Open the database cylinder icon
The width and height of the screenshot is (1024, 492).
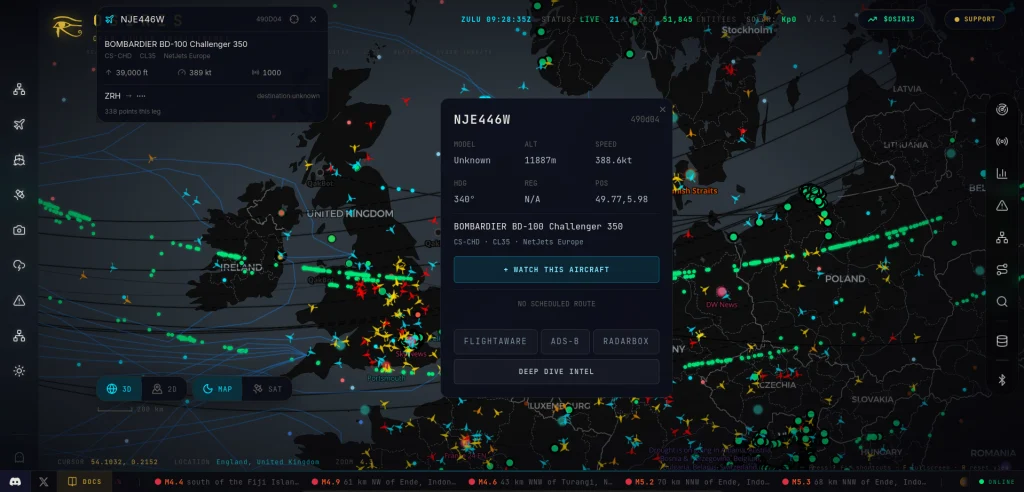click(1002, 340)
